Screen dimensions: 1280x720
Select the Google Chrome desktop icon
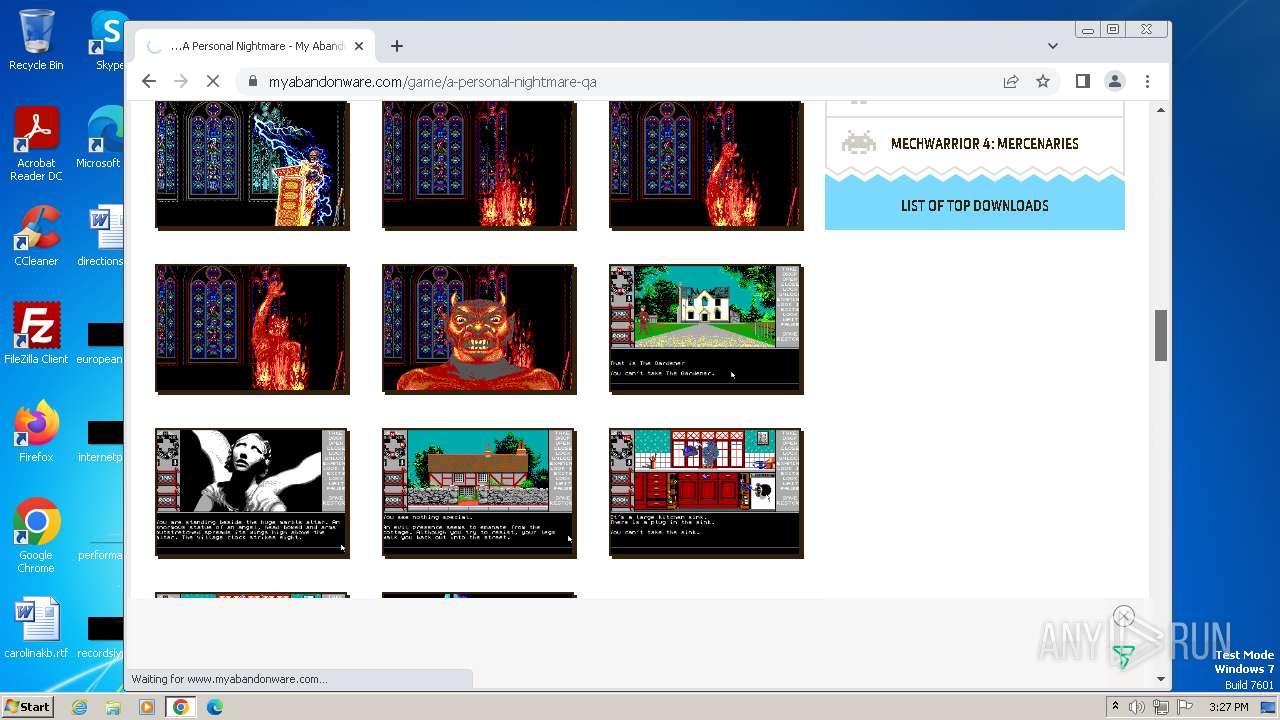36,536
